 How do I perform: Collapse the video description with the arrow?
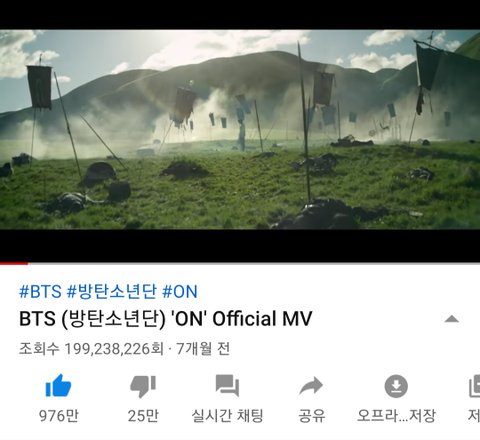pyautogui.click(x=452, y=319)
